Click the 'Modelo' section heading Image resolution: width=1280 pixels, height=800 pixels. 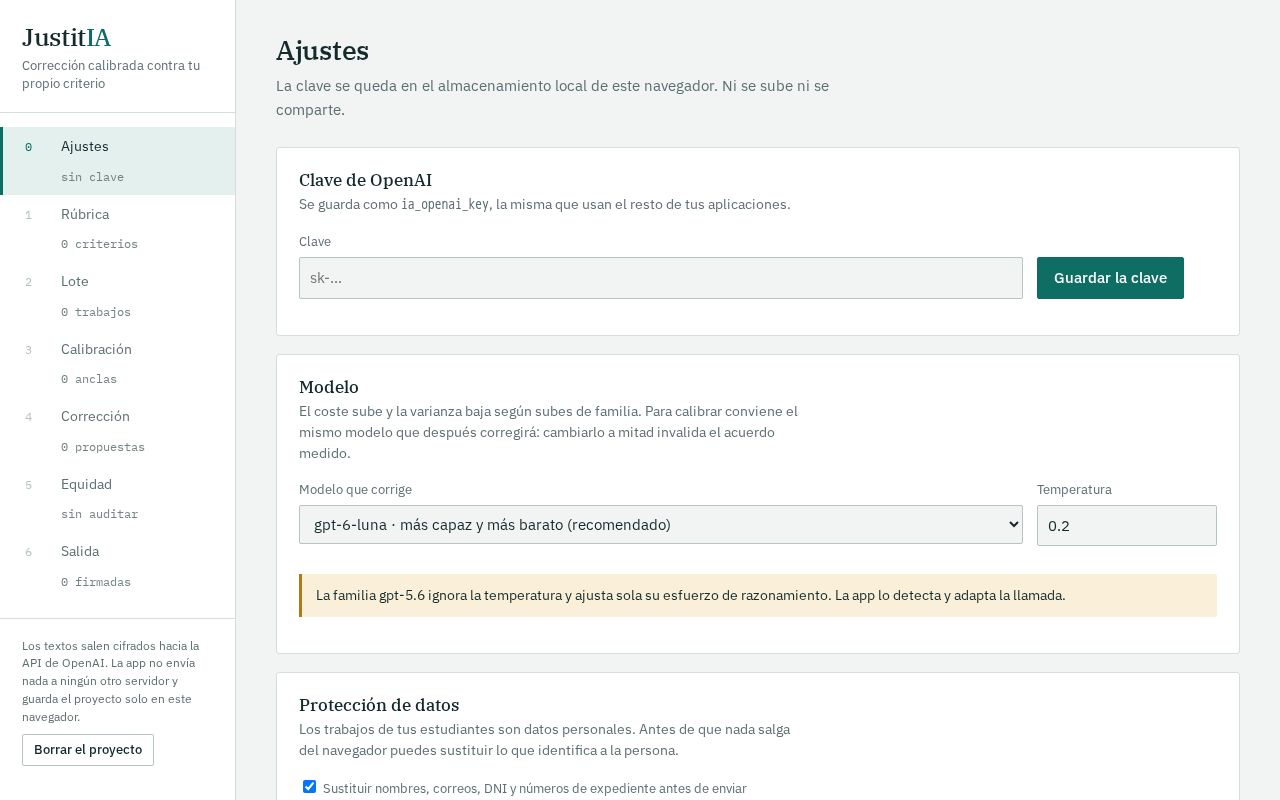click(329, 387)
